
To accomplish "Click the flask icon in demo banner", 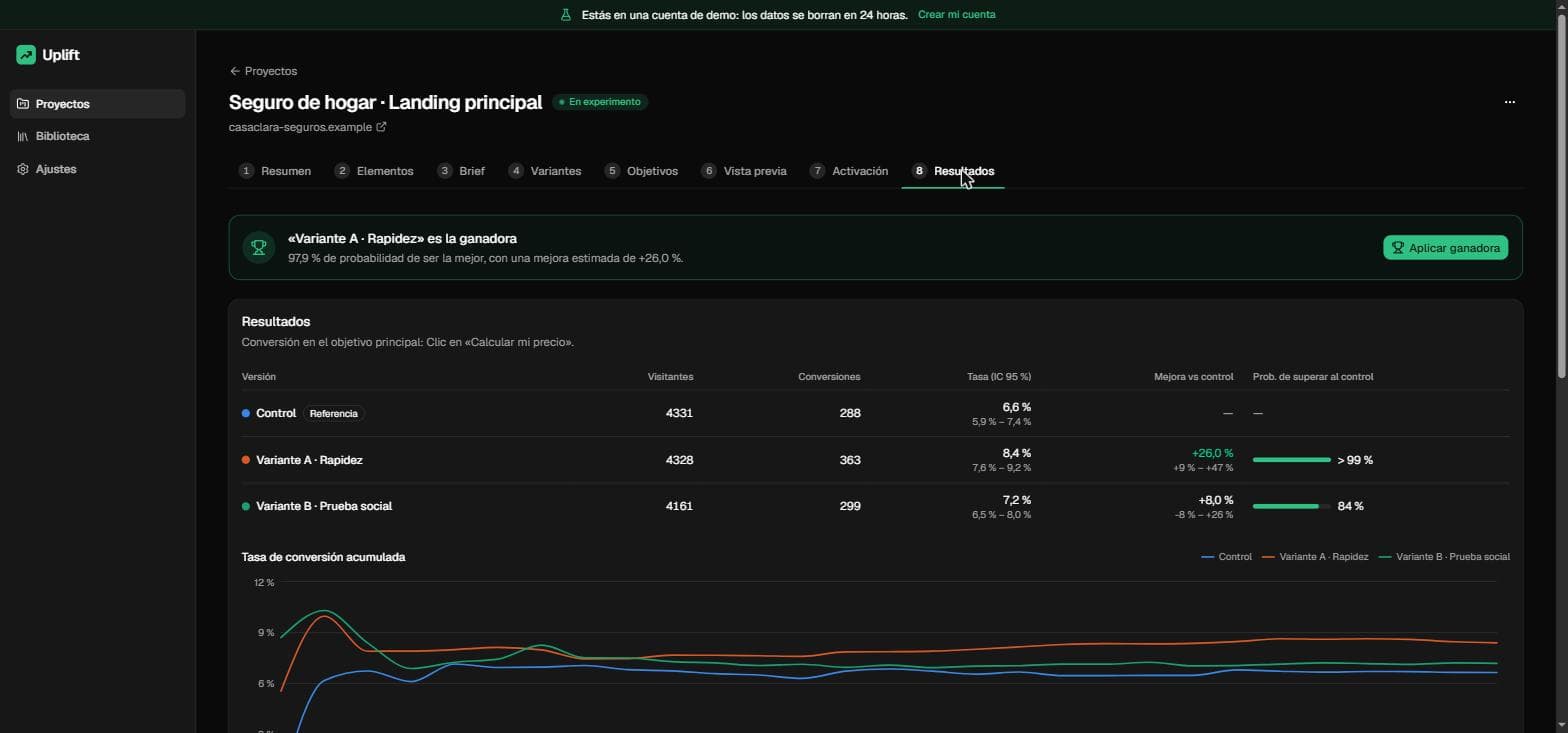I will (x=566, y=15).
